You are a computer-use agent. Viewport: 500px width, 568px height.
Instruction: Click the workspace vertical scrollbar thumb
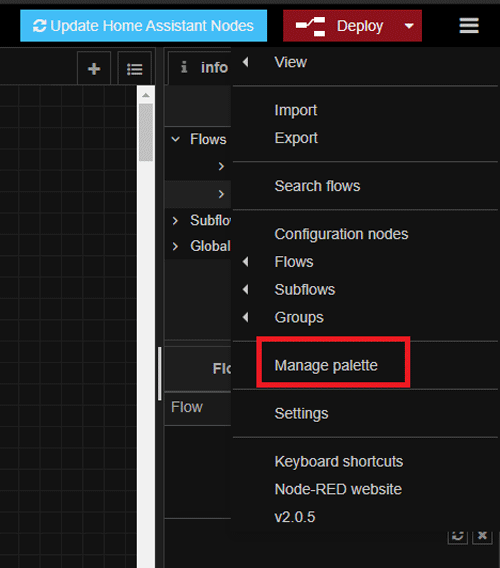(146, 132)
